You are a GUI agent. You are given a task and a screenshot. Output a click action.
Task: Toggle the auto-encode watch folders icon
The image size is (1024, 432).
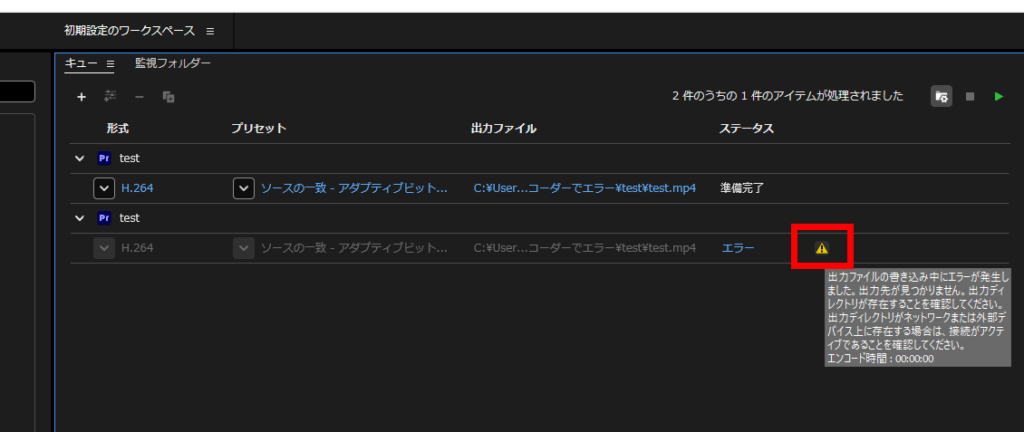click(x=941, y=97)
